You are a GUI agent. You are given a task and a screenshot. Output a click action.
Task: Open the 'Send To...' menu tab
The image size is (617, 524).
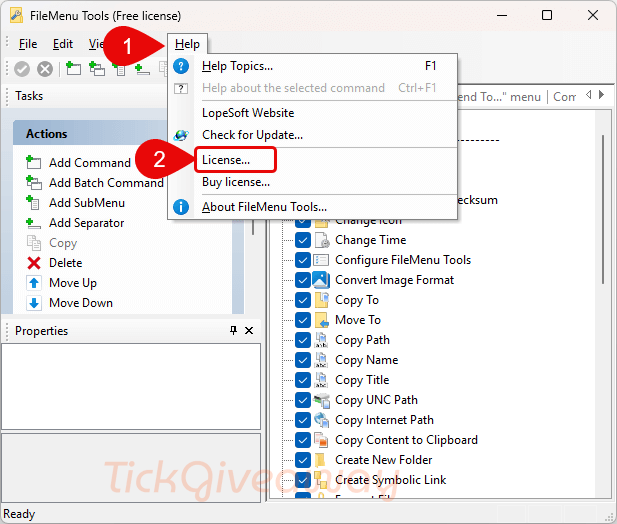coord(500,97)
